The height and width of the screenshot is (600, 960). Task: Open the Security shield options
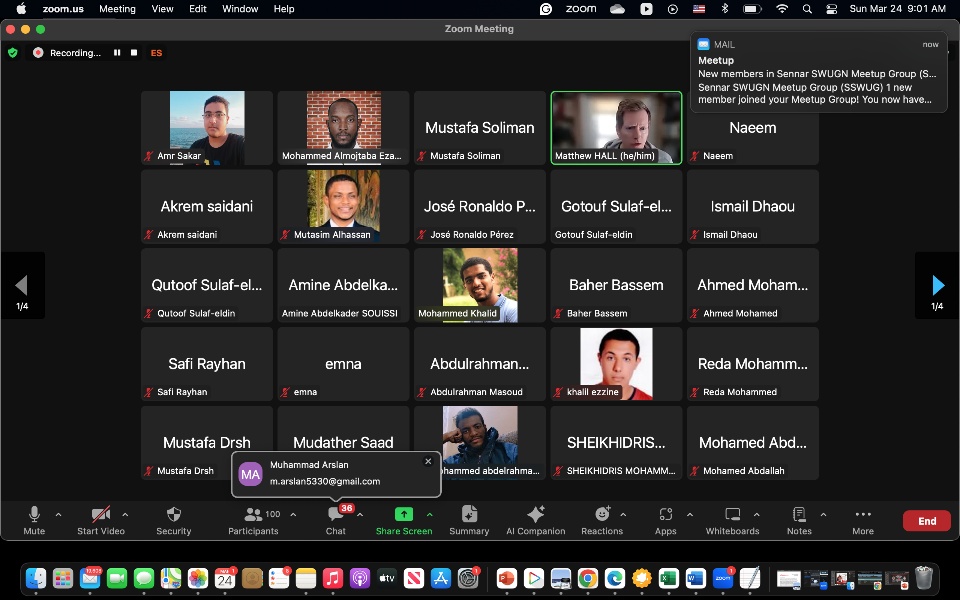(174, 520)
